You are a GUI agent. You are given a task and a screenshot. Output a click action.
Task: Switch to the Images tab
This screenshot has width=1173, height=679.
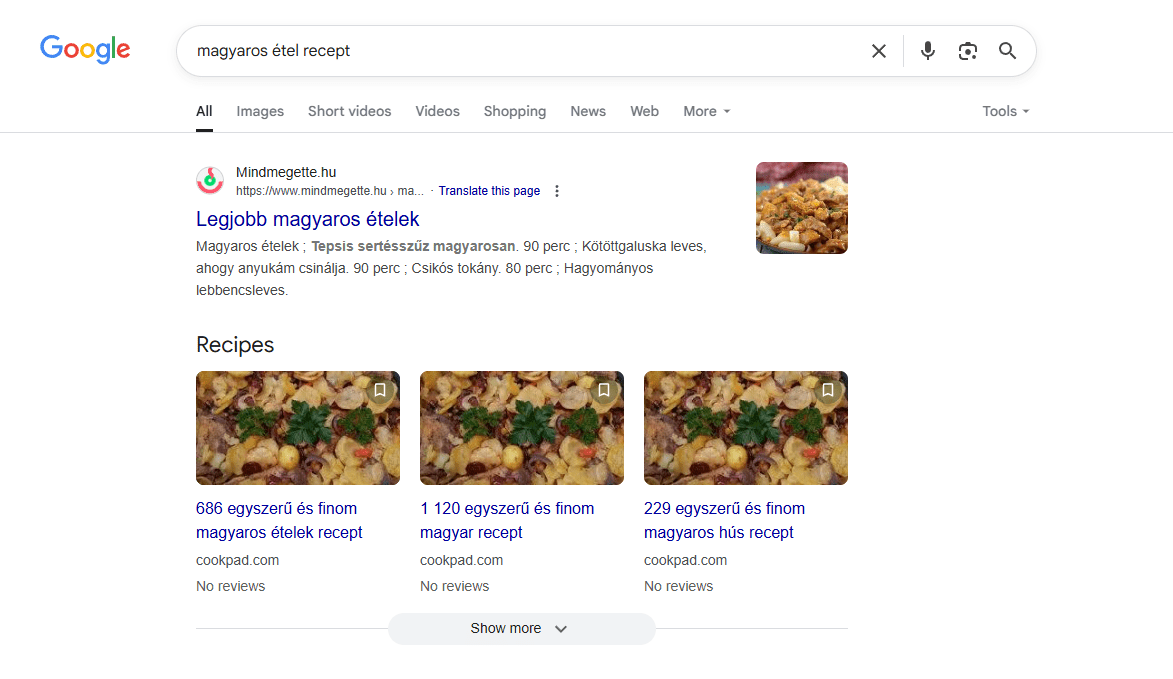coord(260,111)
